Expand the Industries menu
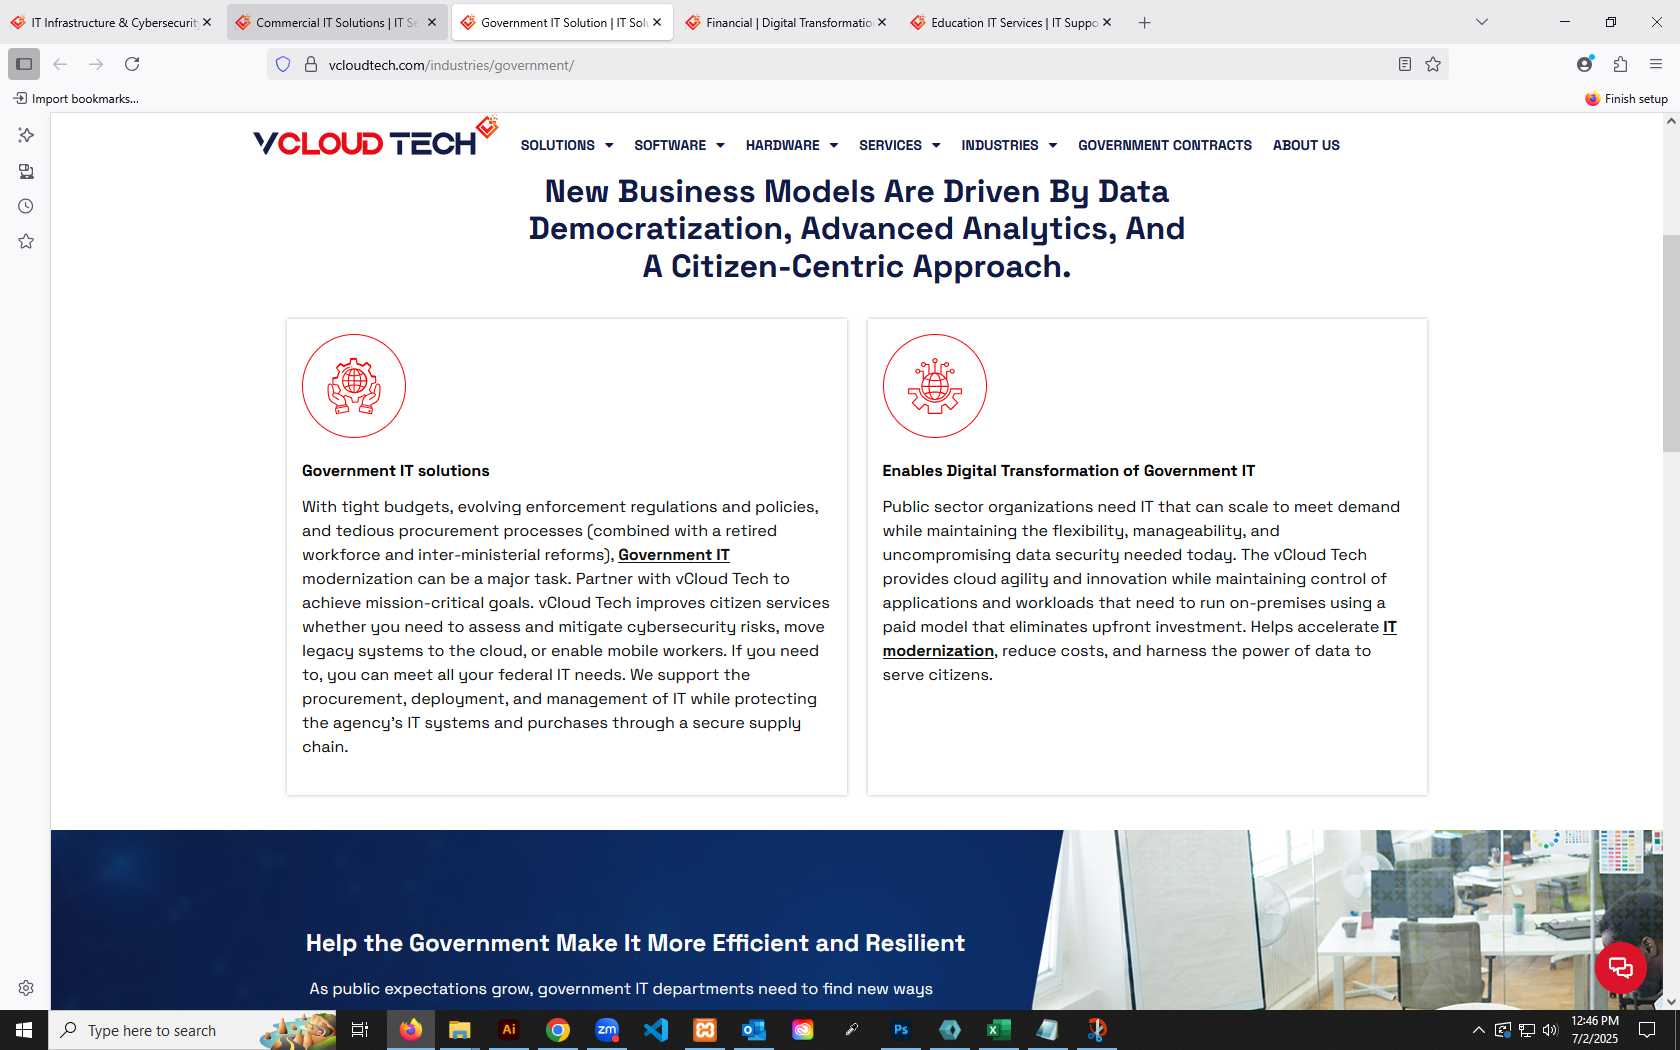The width and height of the screenshot is (1680, 1050). pos(1009,145)
